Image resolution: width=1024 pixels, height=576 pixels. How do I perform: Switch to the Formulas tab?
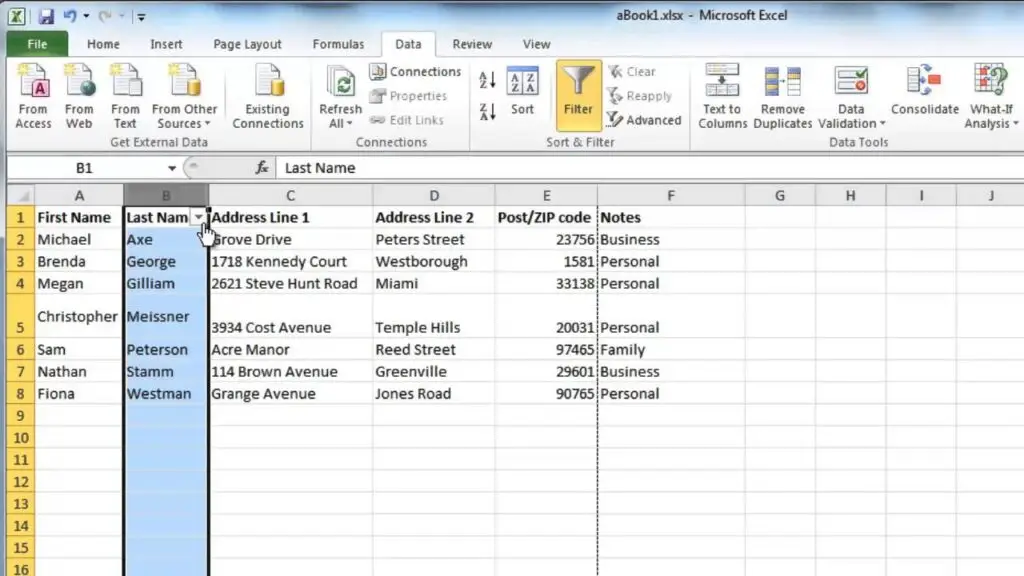point(338,44)
